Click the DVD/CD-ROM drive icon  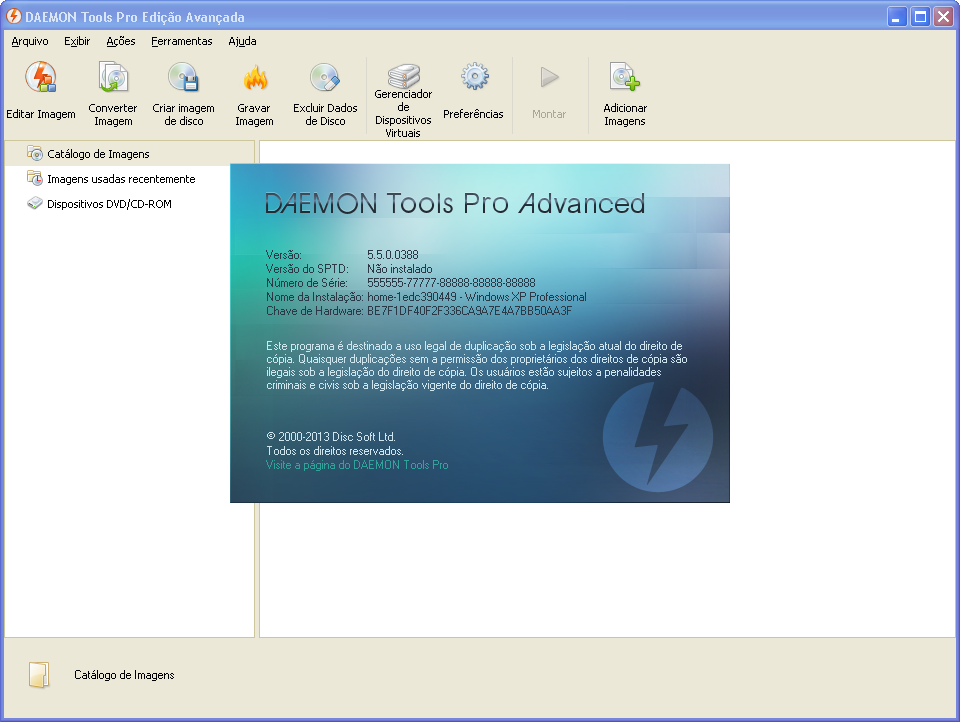pyautogui.click(x=35, y=203)
